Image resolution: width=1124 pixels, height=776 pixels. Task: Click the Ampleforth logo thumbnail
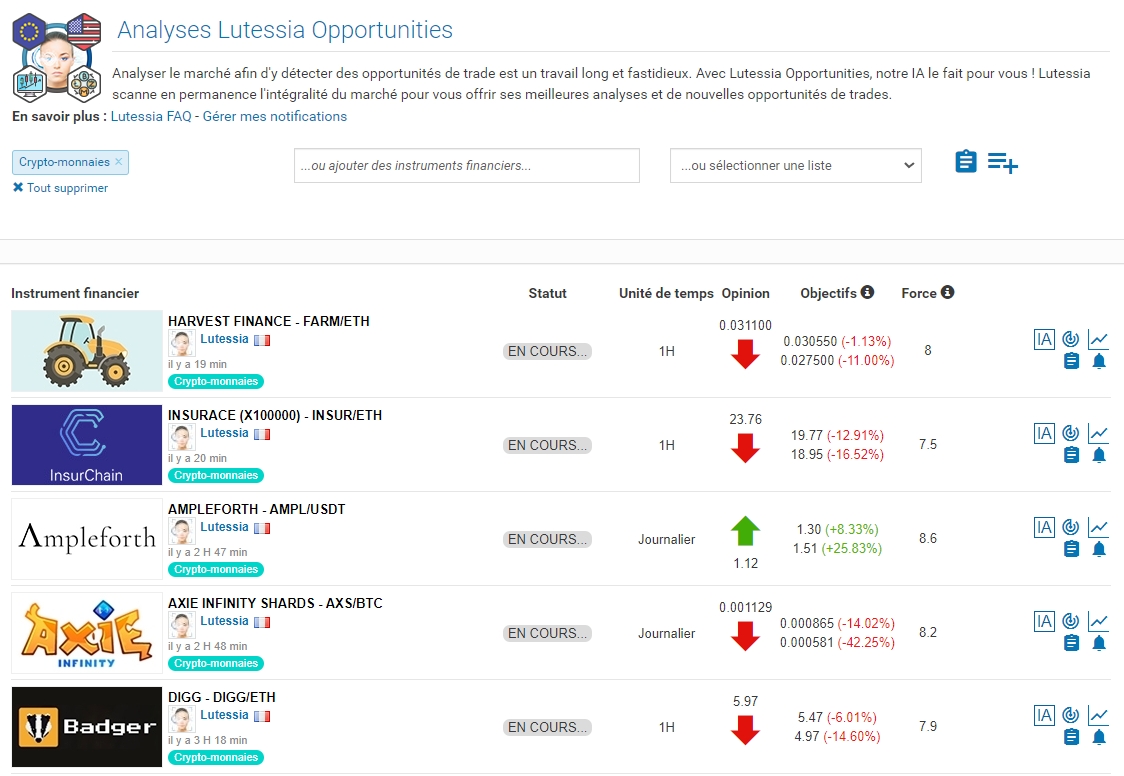point(87,539)
